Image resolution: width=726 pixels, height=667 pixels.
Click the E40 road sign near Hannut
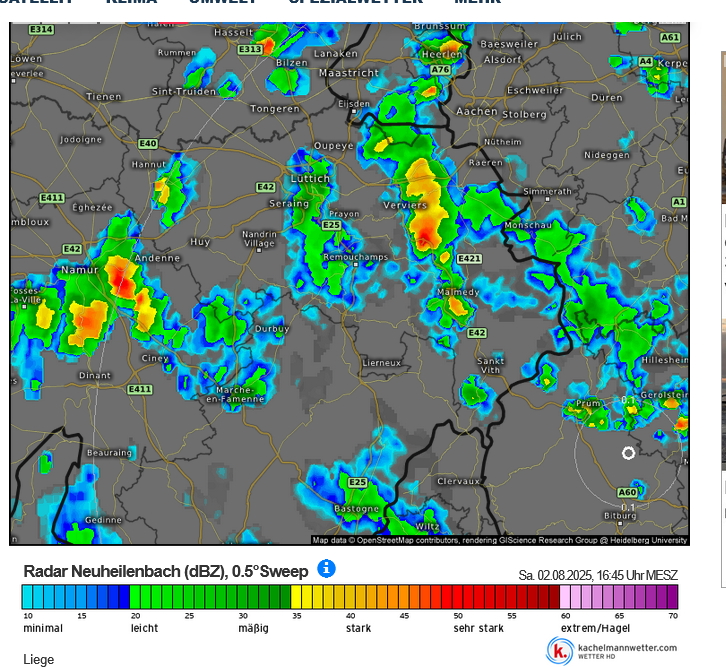[148, 143]
